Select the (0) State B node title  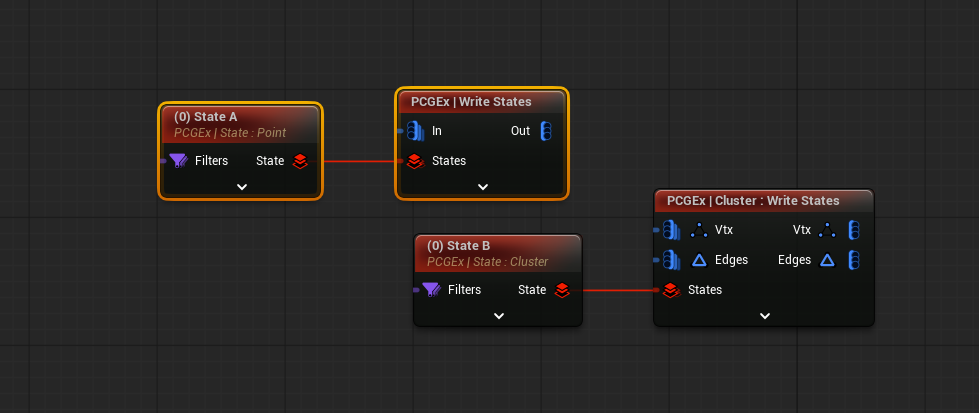pos(458,246)
